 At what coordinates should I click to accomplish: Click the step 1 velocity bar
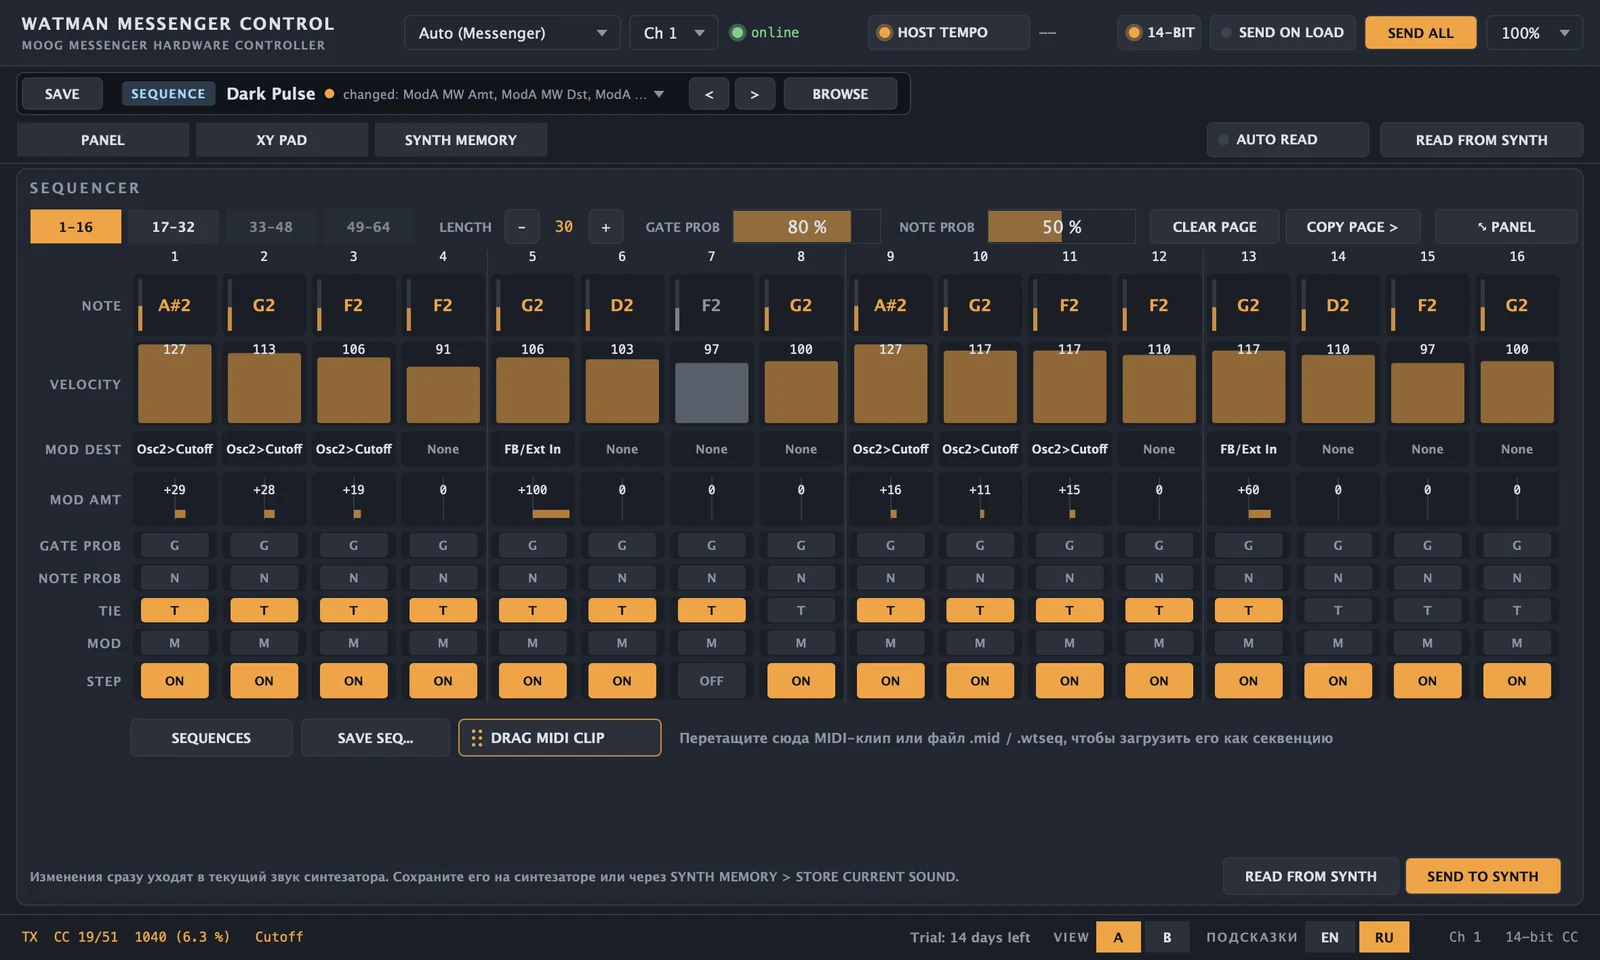click(x=174, y=383)
